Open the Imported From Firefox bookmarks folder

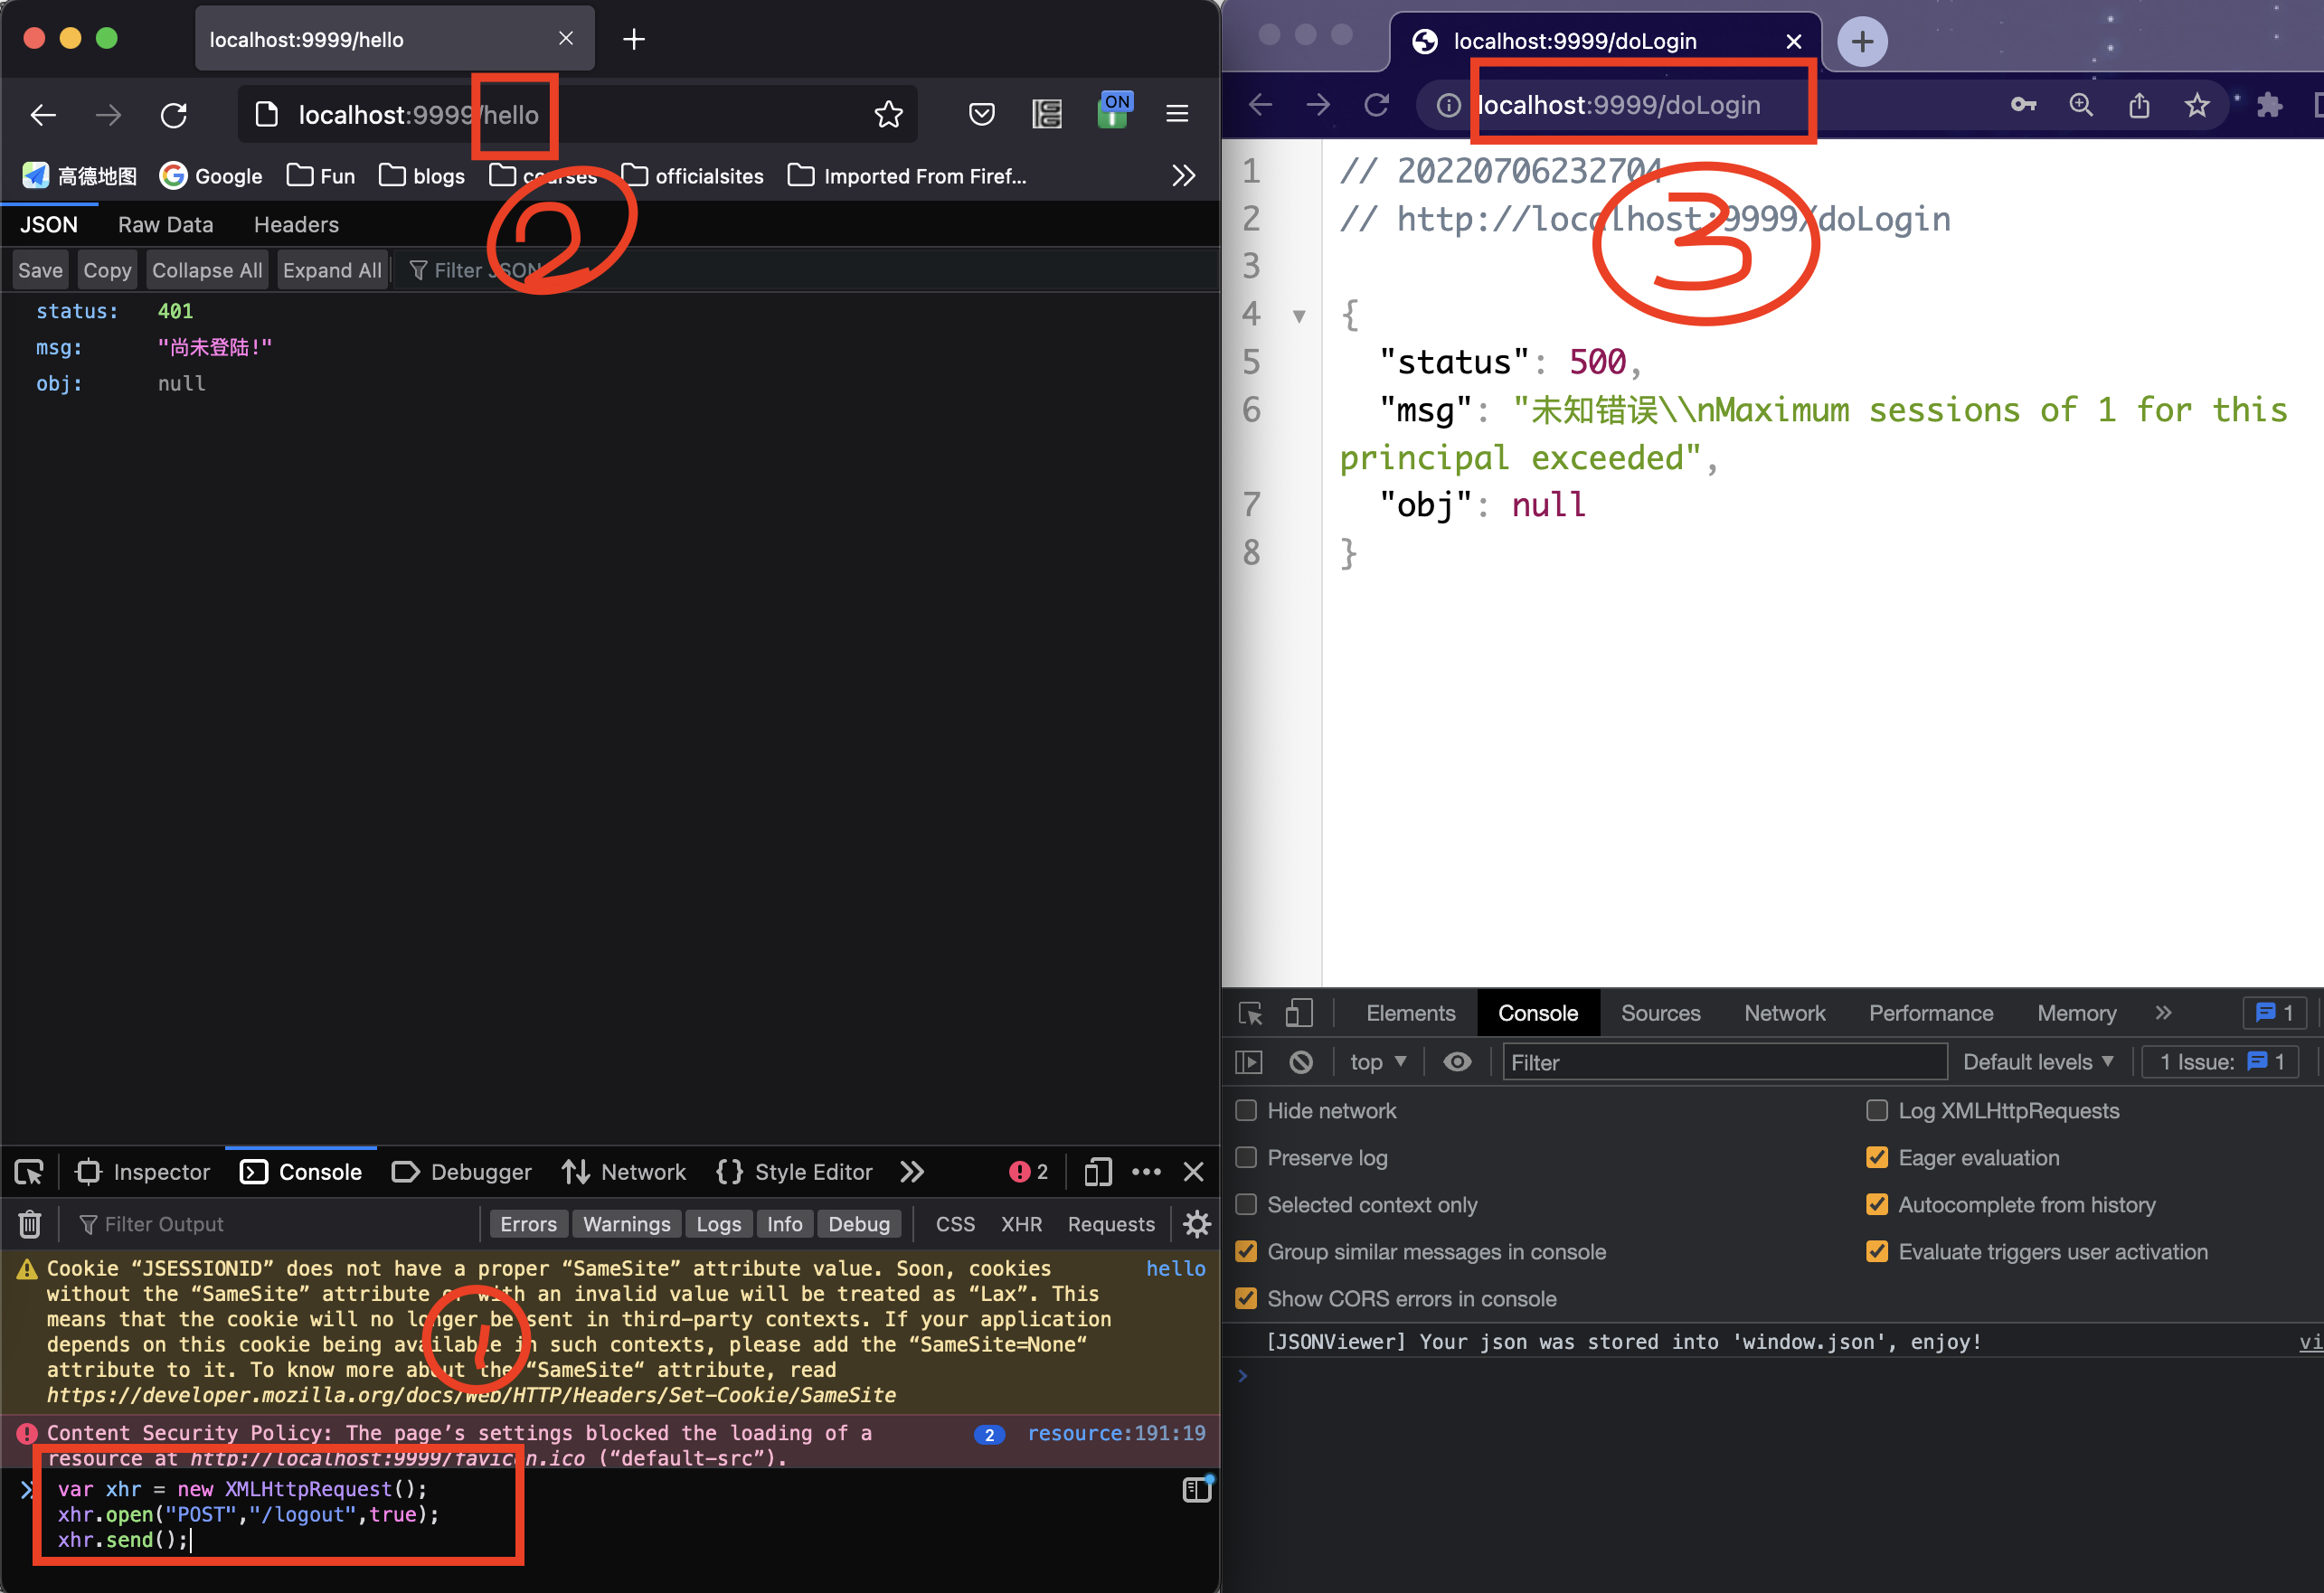point(907,176)
